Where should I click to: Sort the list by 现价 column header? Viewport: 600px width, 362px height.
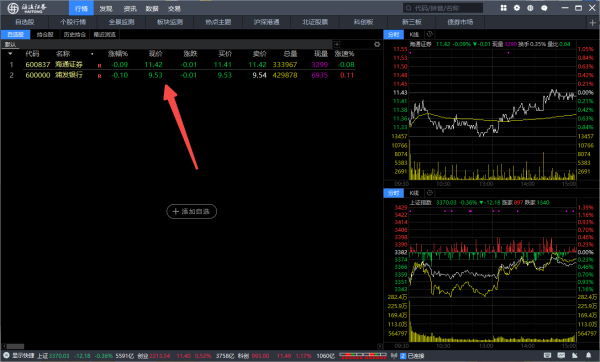(155, 54)
